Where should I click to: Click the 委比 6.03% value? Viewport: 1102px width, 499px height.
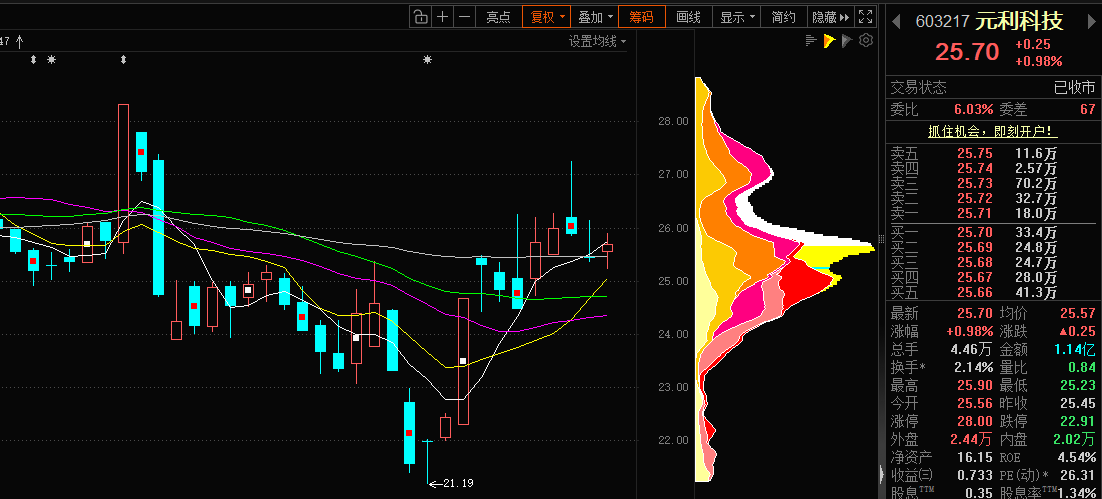(x=973, y=109)
